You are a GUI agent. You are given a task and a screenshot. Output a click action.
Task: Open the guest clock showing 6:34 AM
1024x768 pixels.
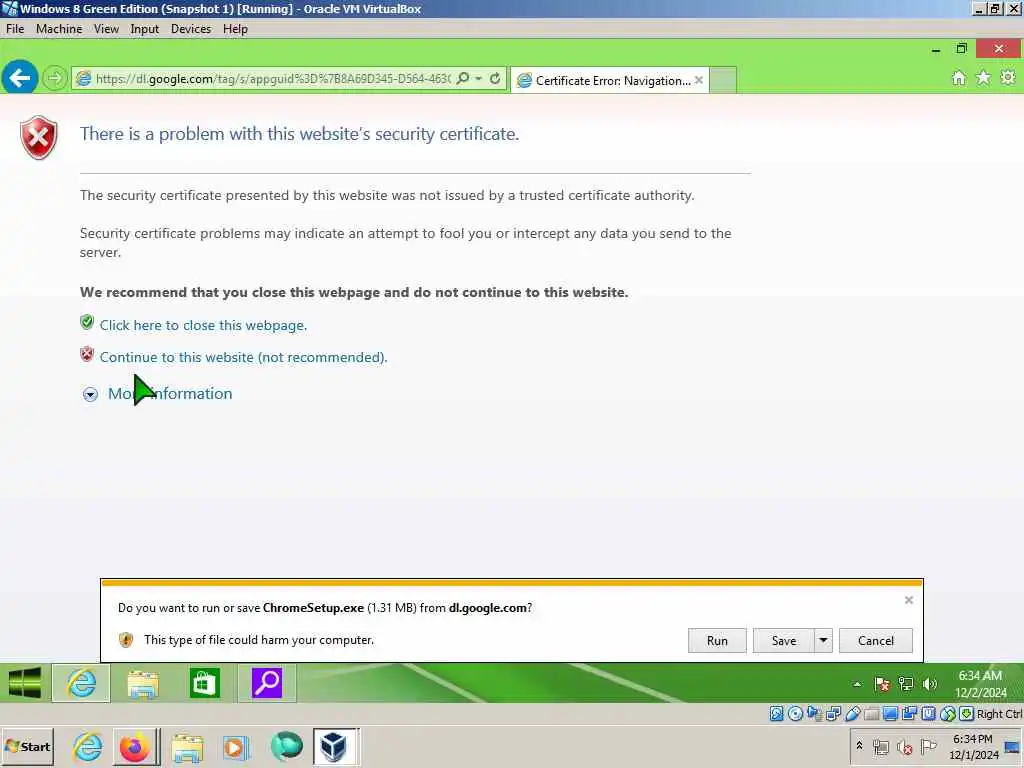(x=980, y=684)
